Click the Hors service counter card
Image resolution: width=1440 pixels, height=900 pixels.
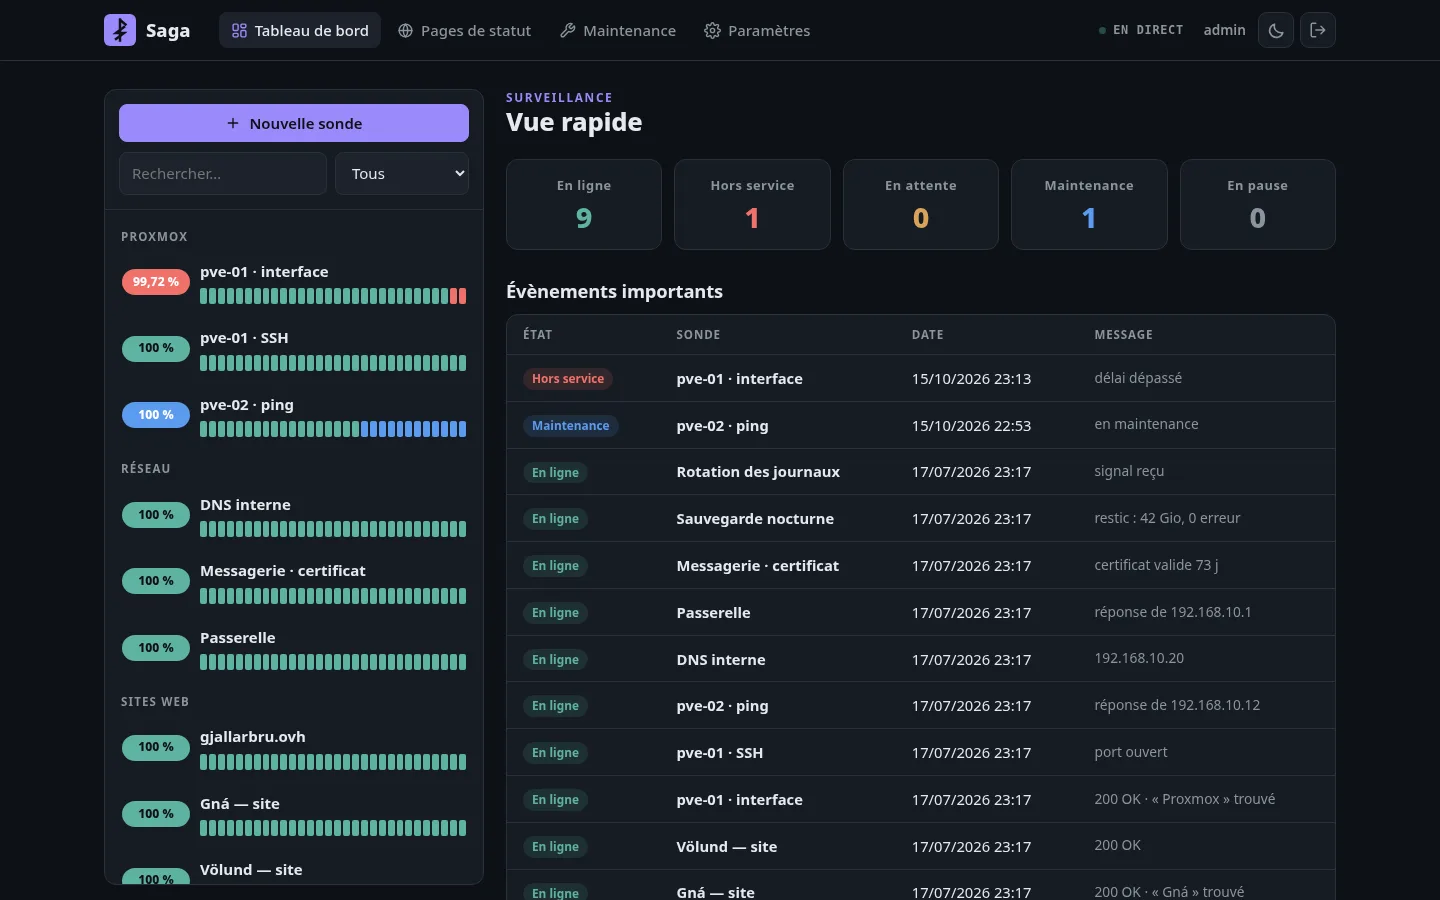click(752, 204)
